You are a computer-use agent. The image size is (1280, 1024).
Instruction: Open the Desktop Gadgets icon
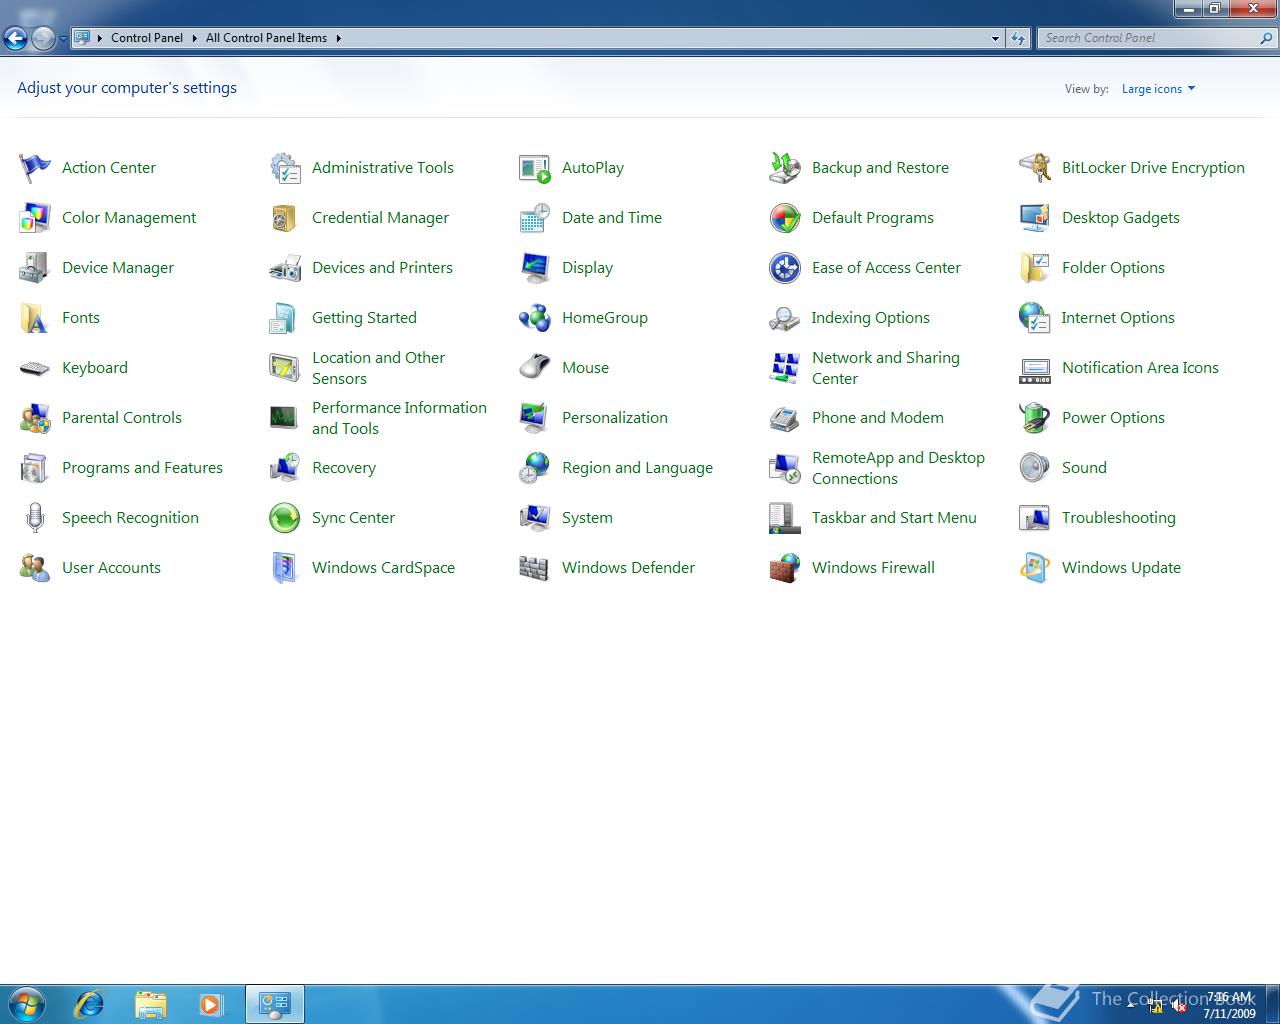point(1035,218)
